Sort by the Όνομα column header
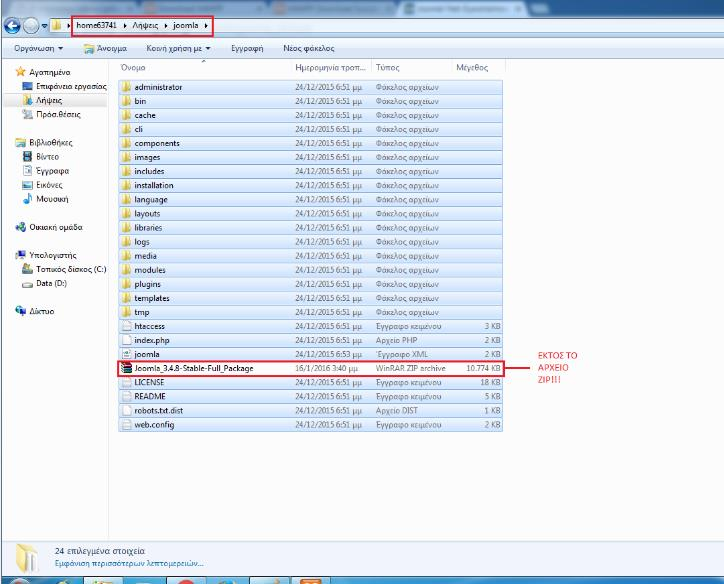 [x=133, y=67]
